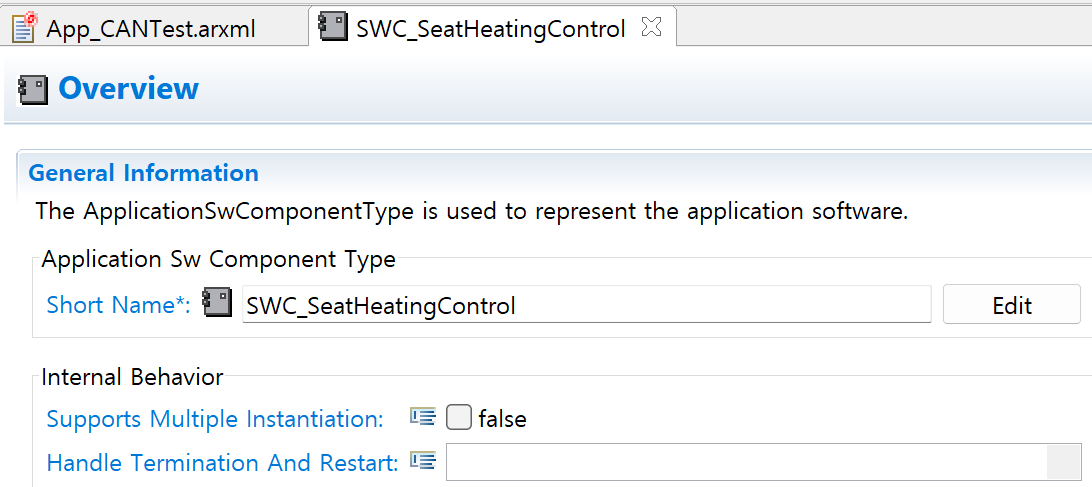Viewport: 1092px width, 487px height.
Task: Close the SWC_SeatHeatingControl tab
Action: click(x=650, y=26)
